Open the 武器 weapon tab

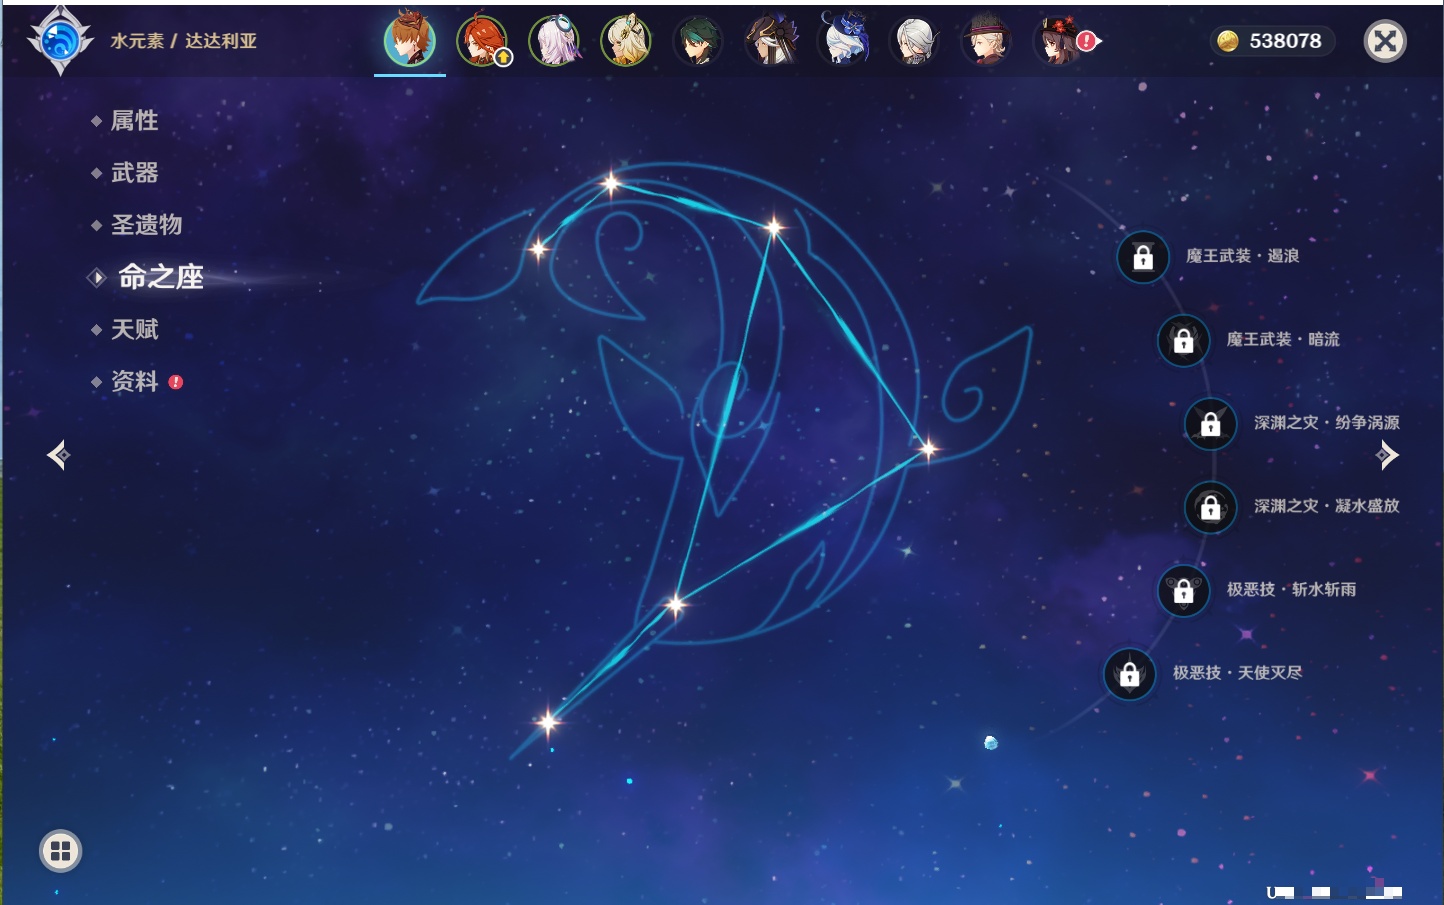(134, 173)
